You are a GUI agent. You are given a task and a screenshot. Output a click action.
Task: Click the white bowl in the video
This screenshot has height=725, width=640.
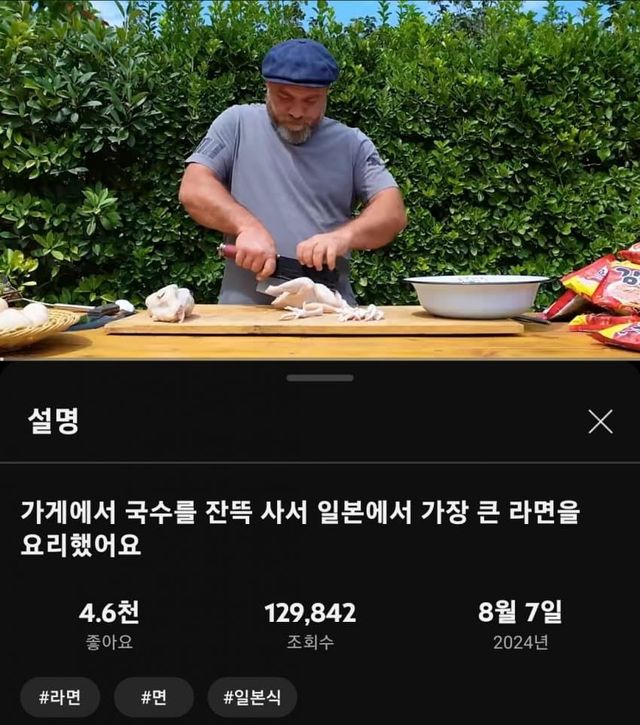point(477,296)
